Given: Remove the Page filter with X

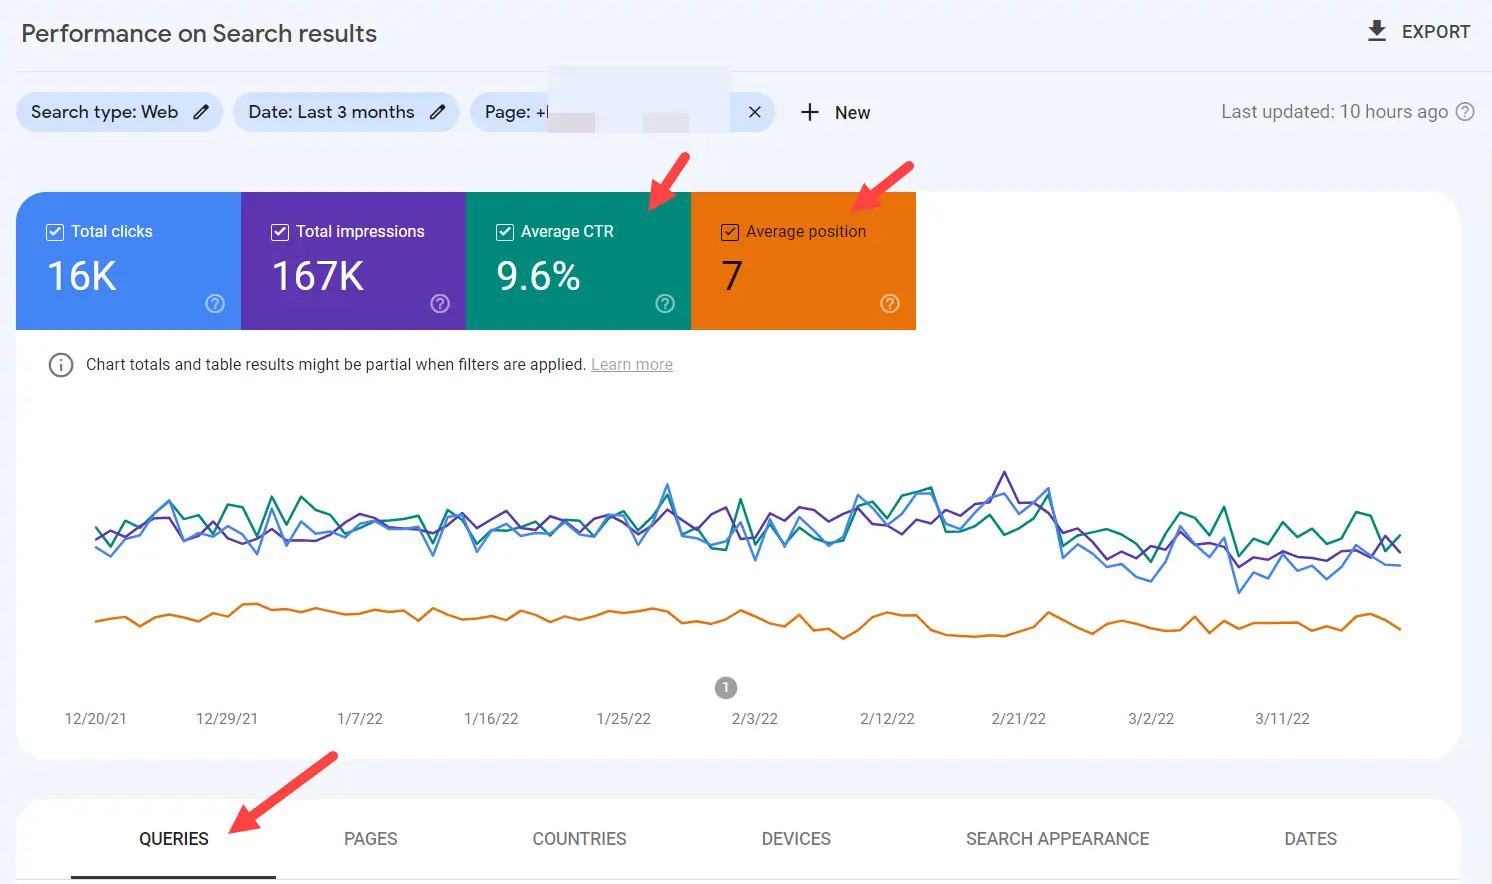Looking at the screenshot, I should coord(754,112).
